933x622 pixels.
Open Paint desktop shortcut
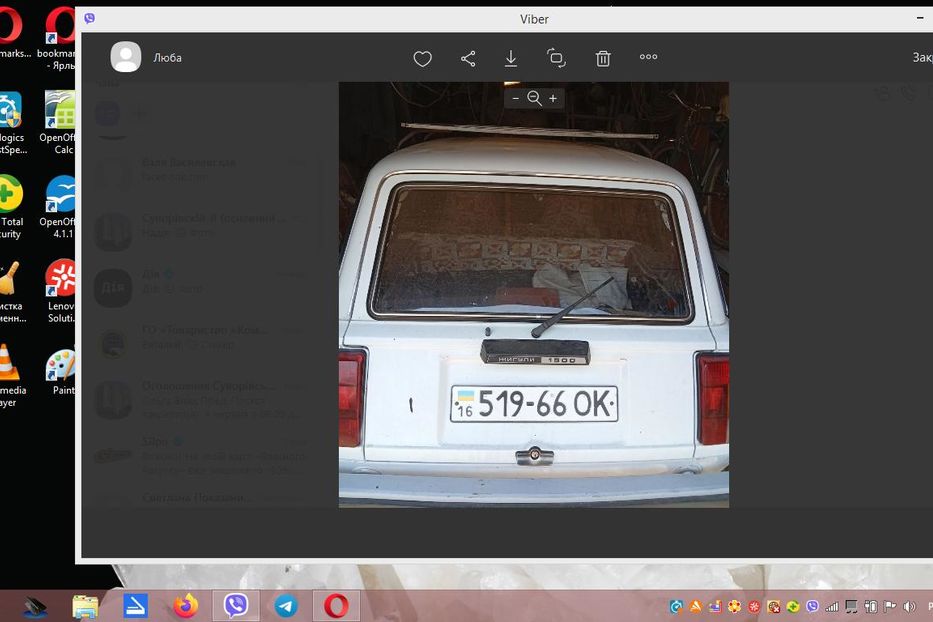(61, 372)
